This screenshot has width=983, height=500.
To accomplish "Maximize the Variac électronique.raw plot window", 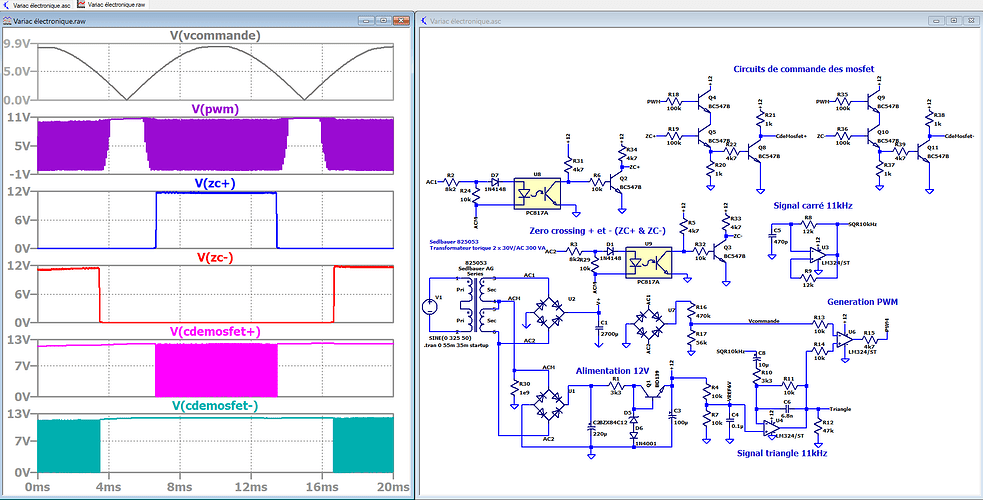I will pyautogui.click(x=382, y=21).
